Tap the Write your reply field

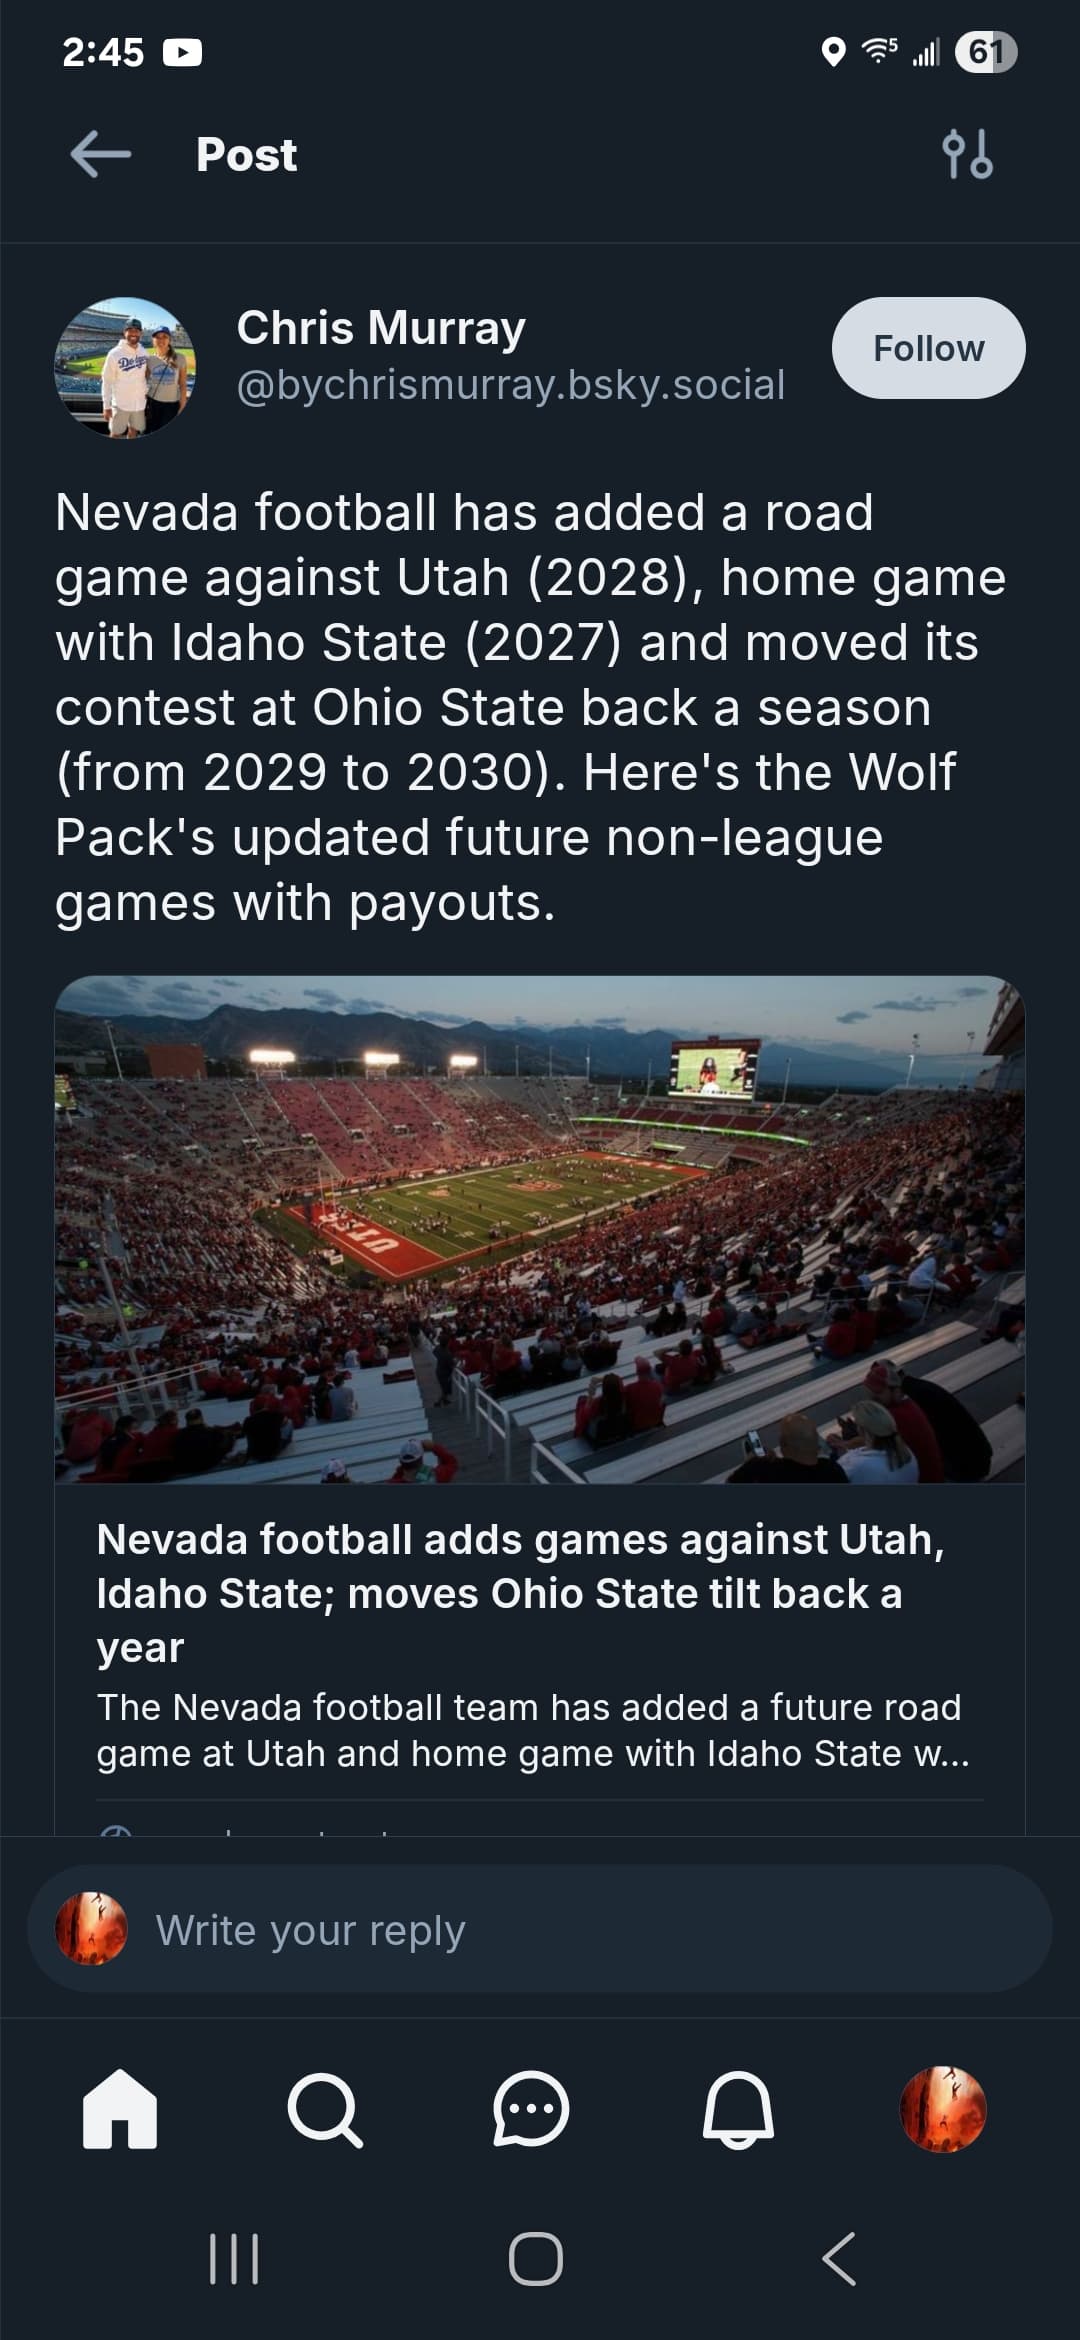coord(540,1929)
